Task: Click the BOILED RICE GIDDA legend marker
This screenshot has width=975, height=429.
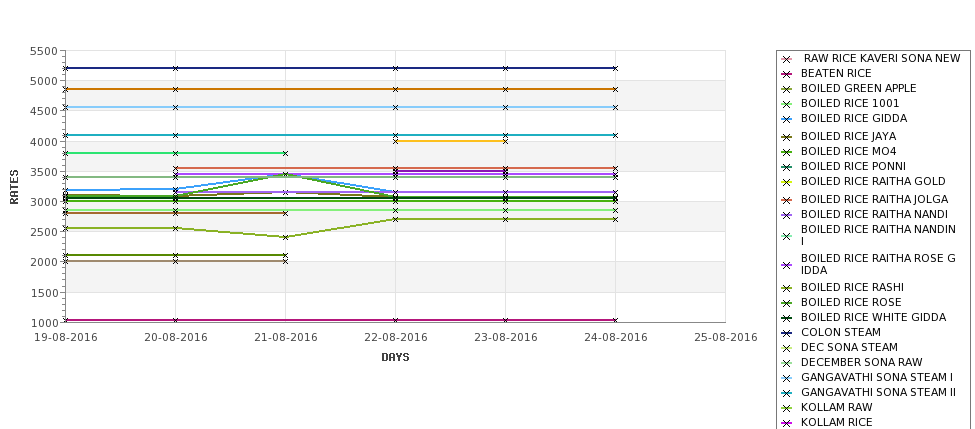Action: tap(787, 119)
